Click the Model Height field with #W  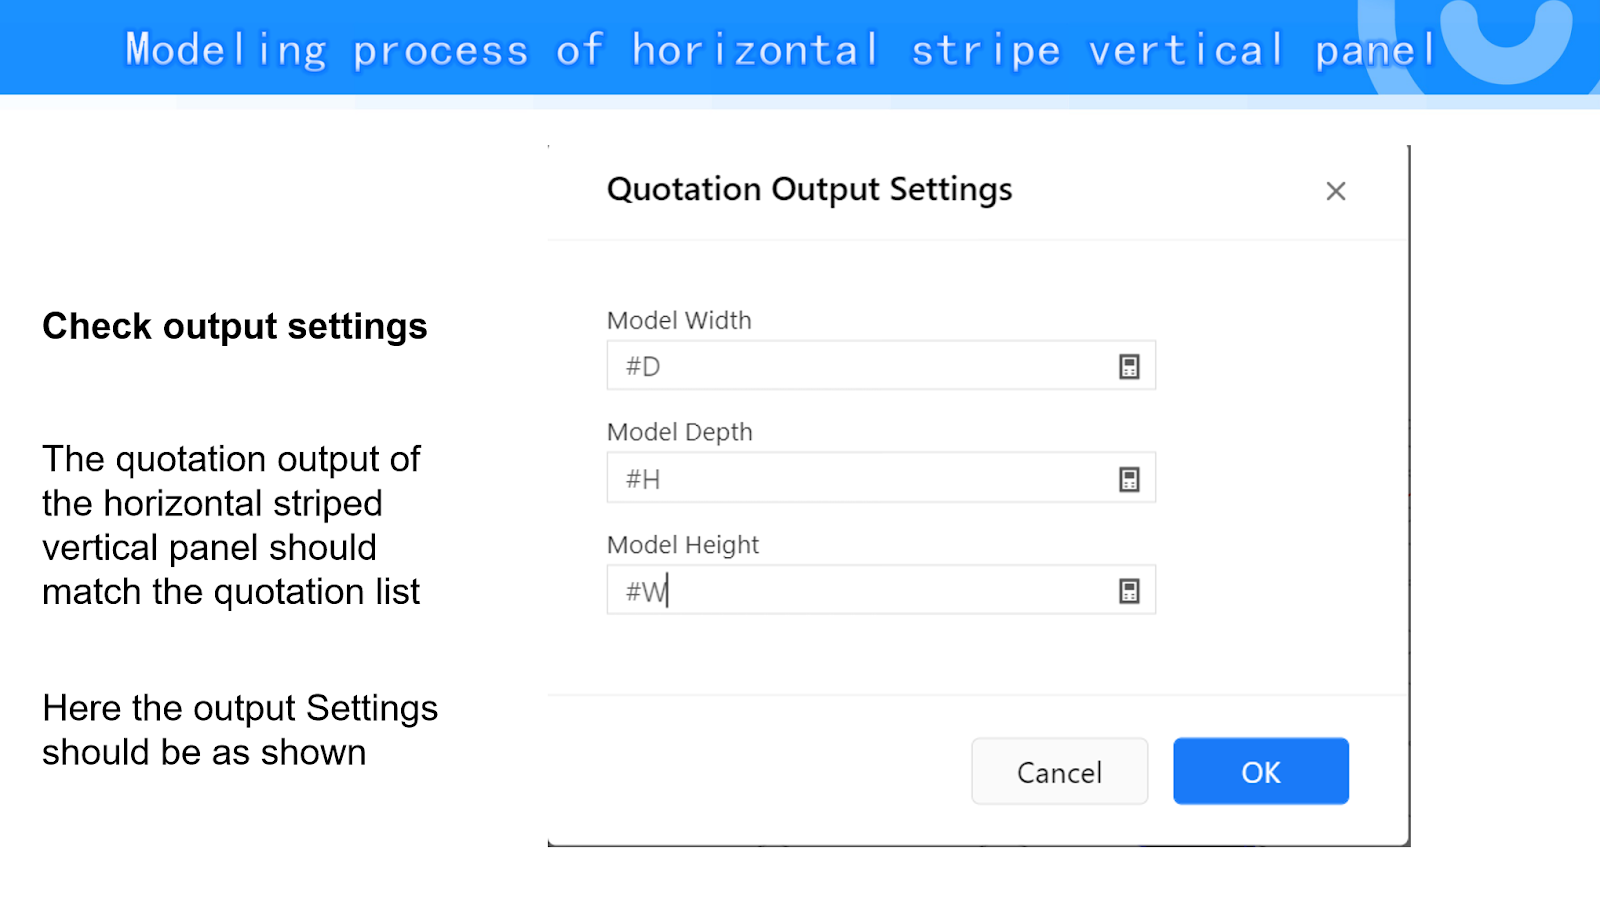tap(860, 592)
